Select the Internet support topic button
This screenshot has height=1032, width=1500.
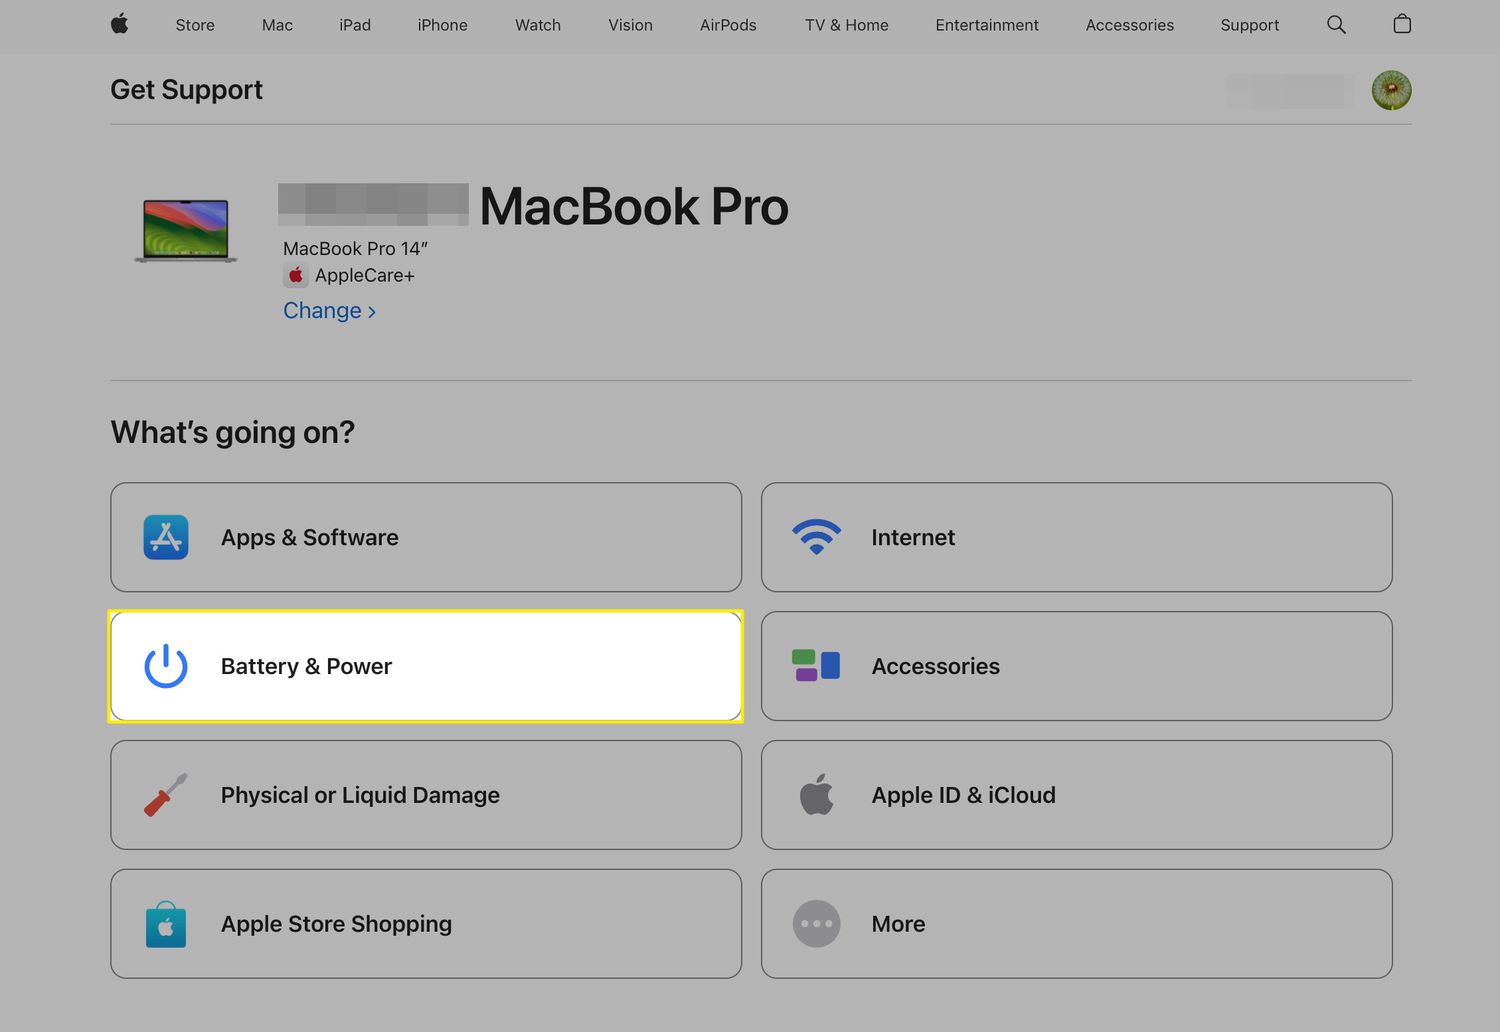coord(1076,538)
